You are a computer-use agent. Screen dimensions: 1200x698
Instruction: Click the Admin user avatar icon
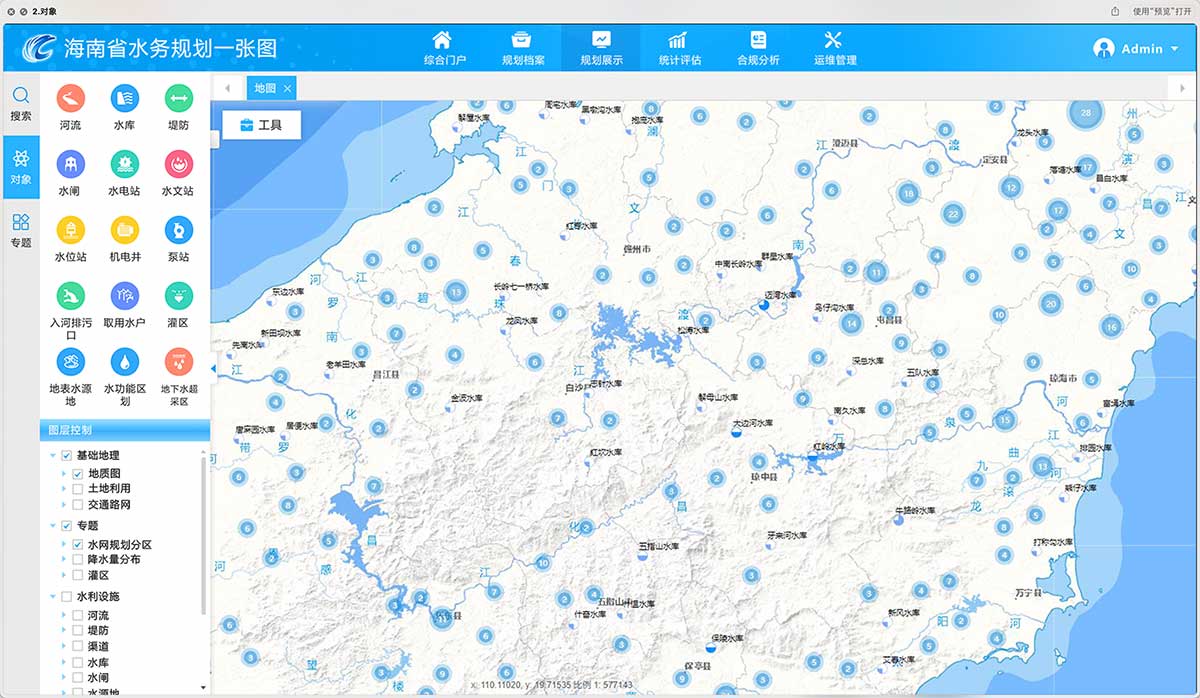(x=1104, y=48)
